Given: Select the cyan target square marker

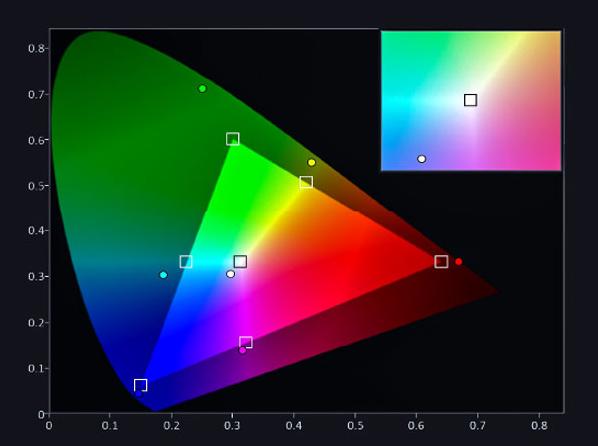Looking at the screenshot, I should (x=186, y=262).
